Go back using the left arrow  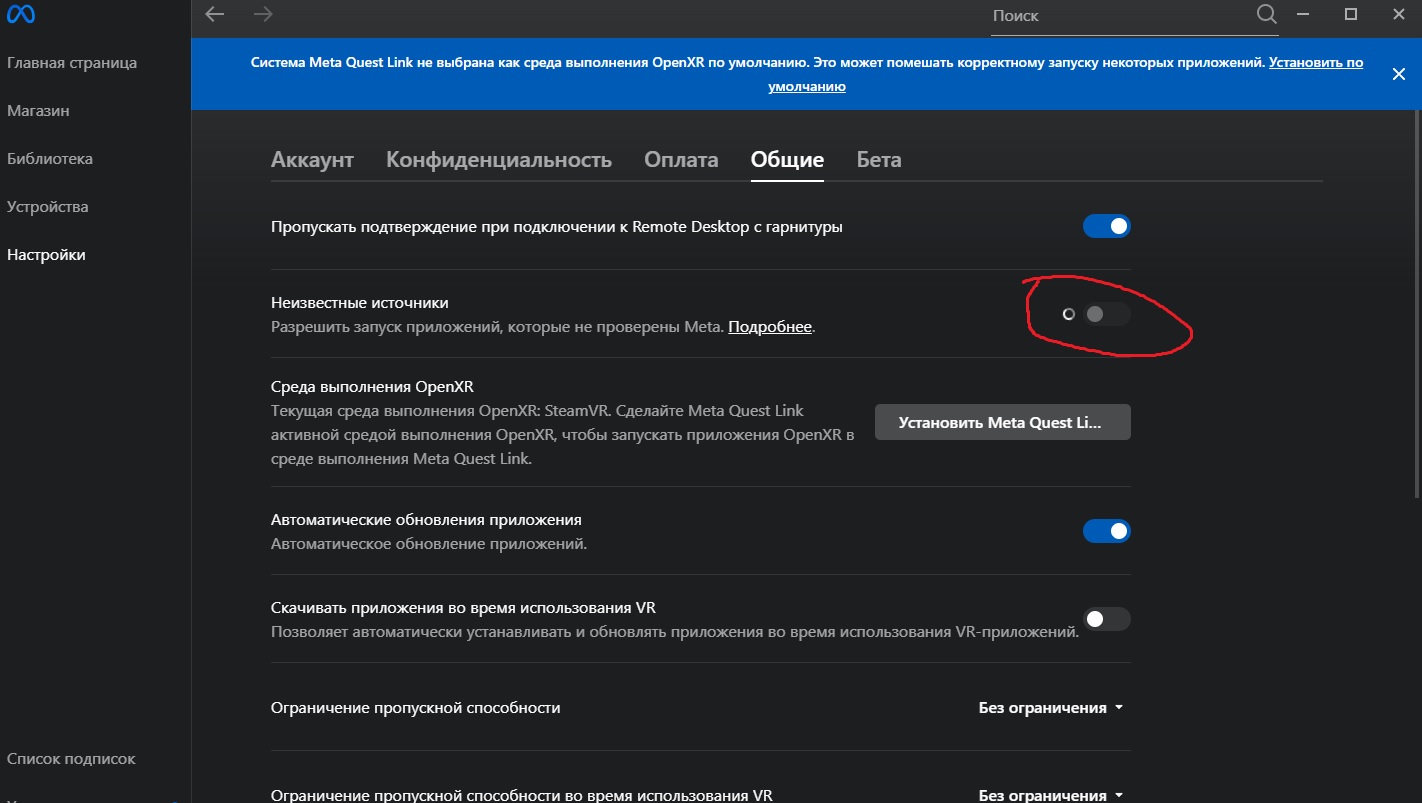(x=215, y=14)
